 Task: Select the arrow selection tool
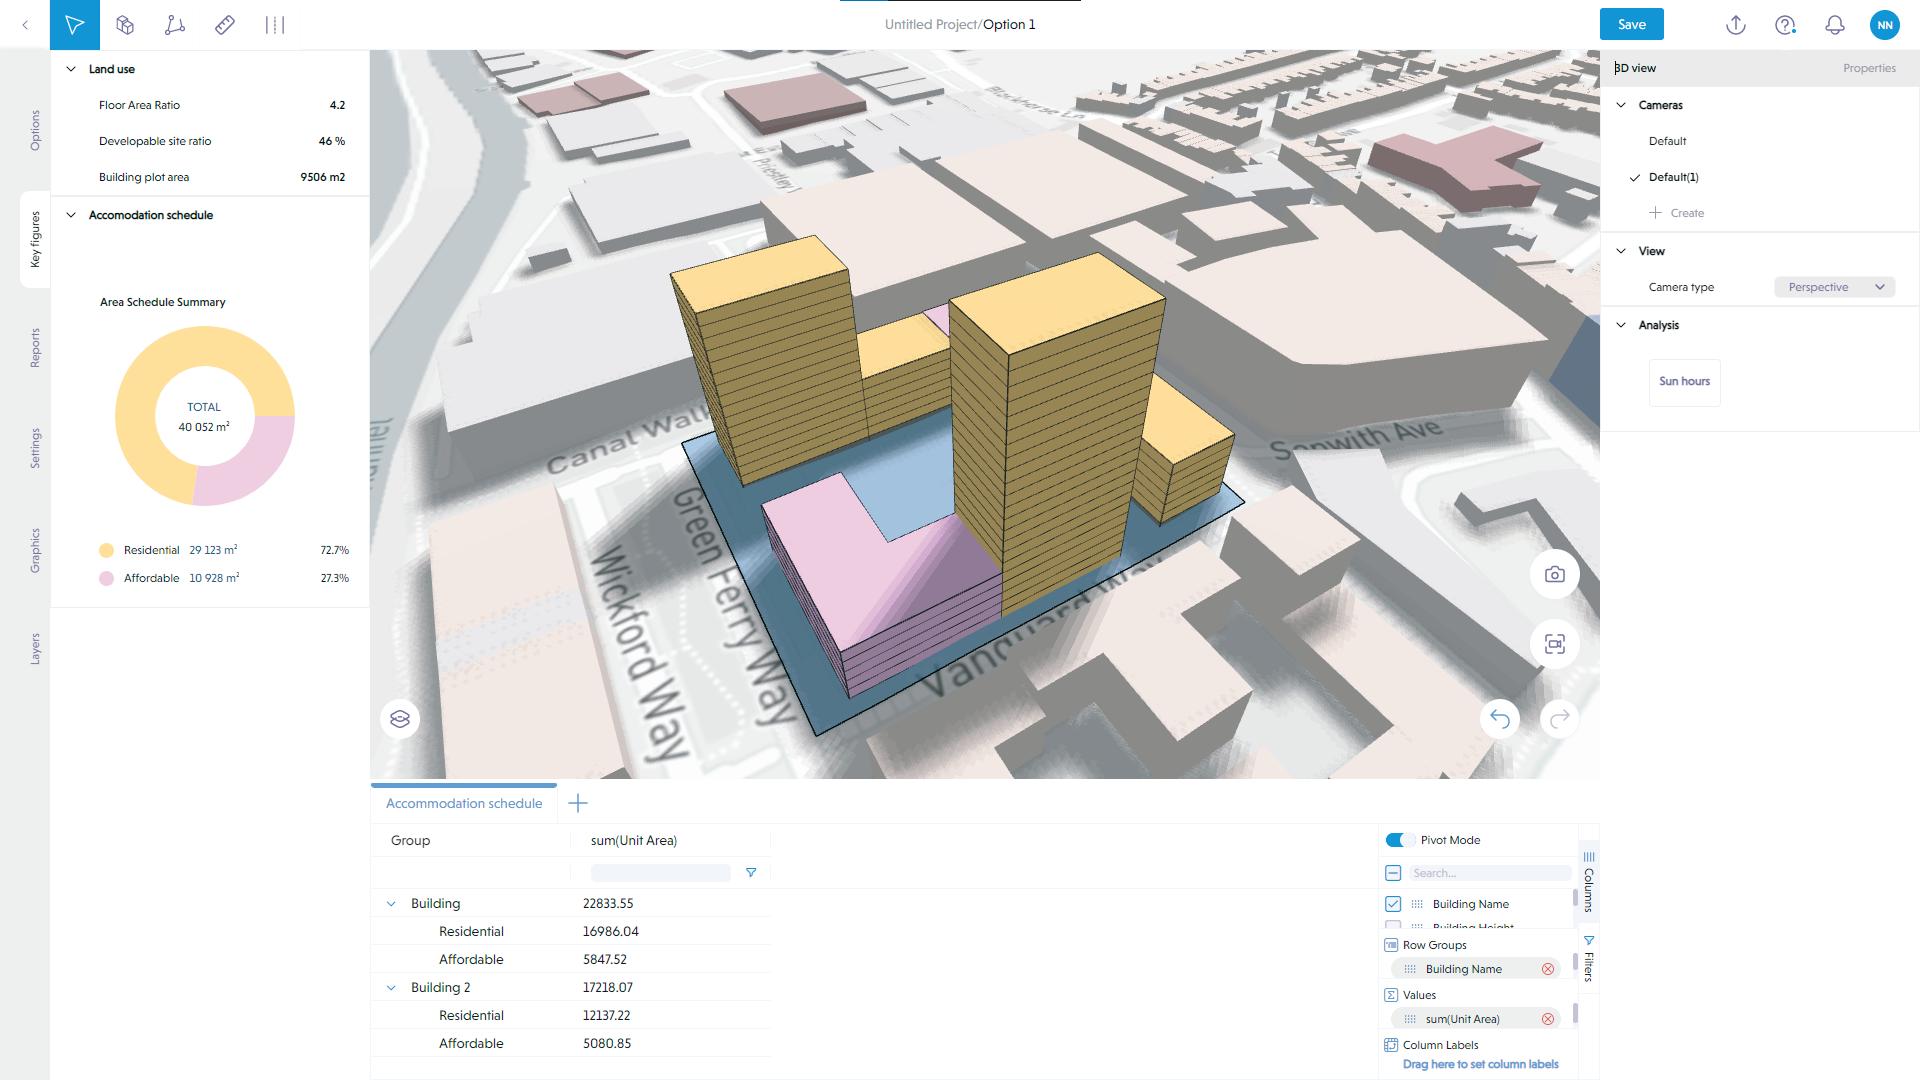coord(75,25)
